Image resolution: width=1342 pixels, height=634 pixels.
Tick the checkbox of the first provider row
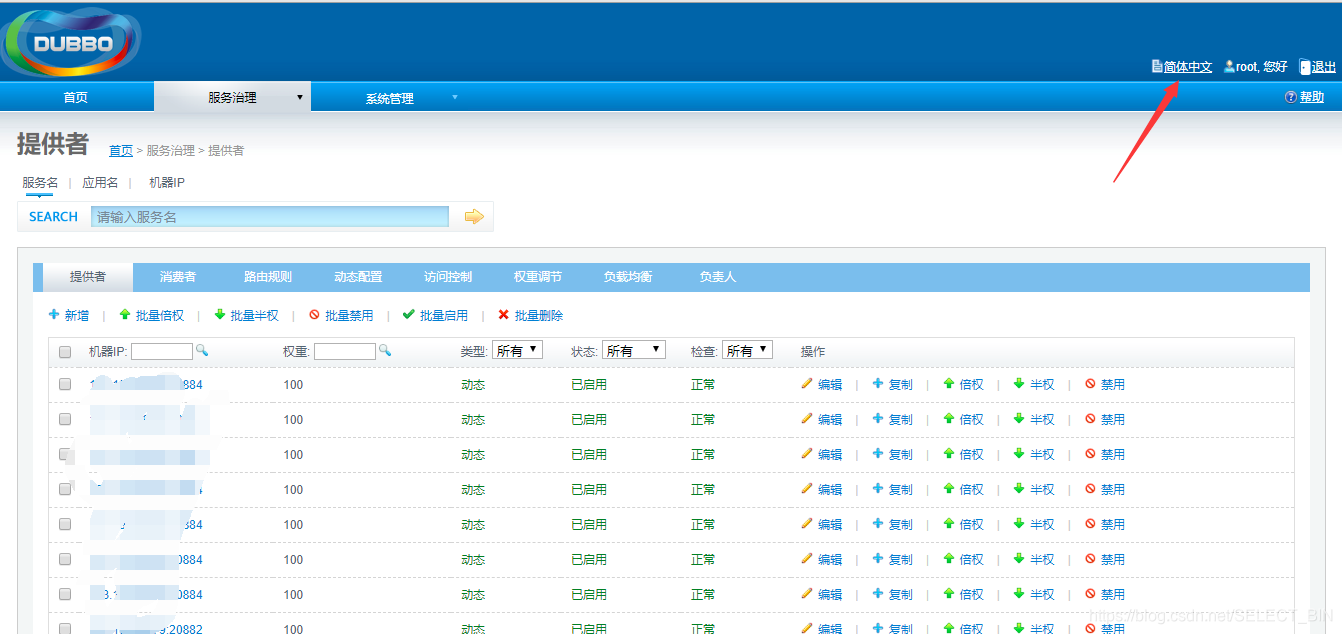pos(65,384)
